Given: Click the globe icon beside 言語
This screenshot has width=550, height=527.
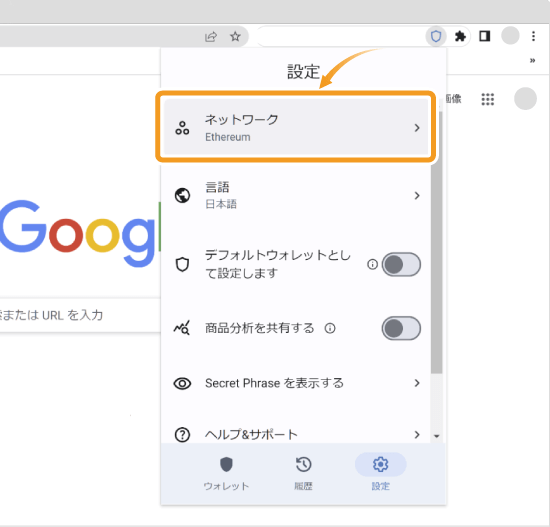Looking at the screenshot, I should click(x=182, y=195).
